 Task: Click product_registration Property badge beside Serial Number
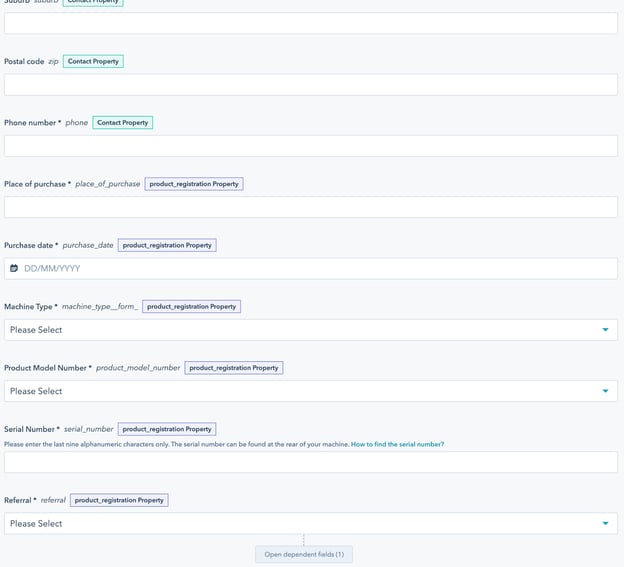coord(167,429)
